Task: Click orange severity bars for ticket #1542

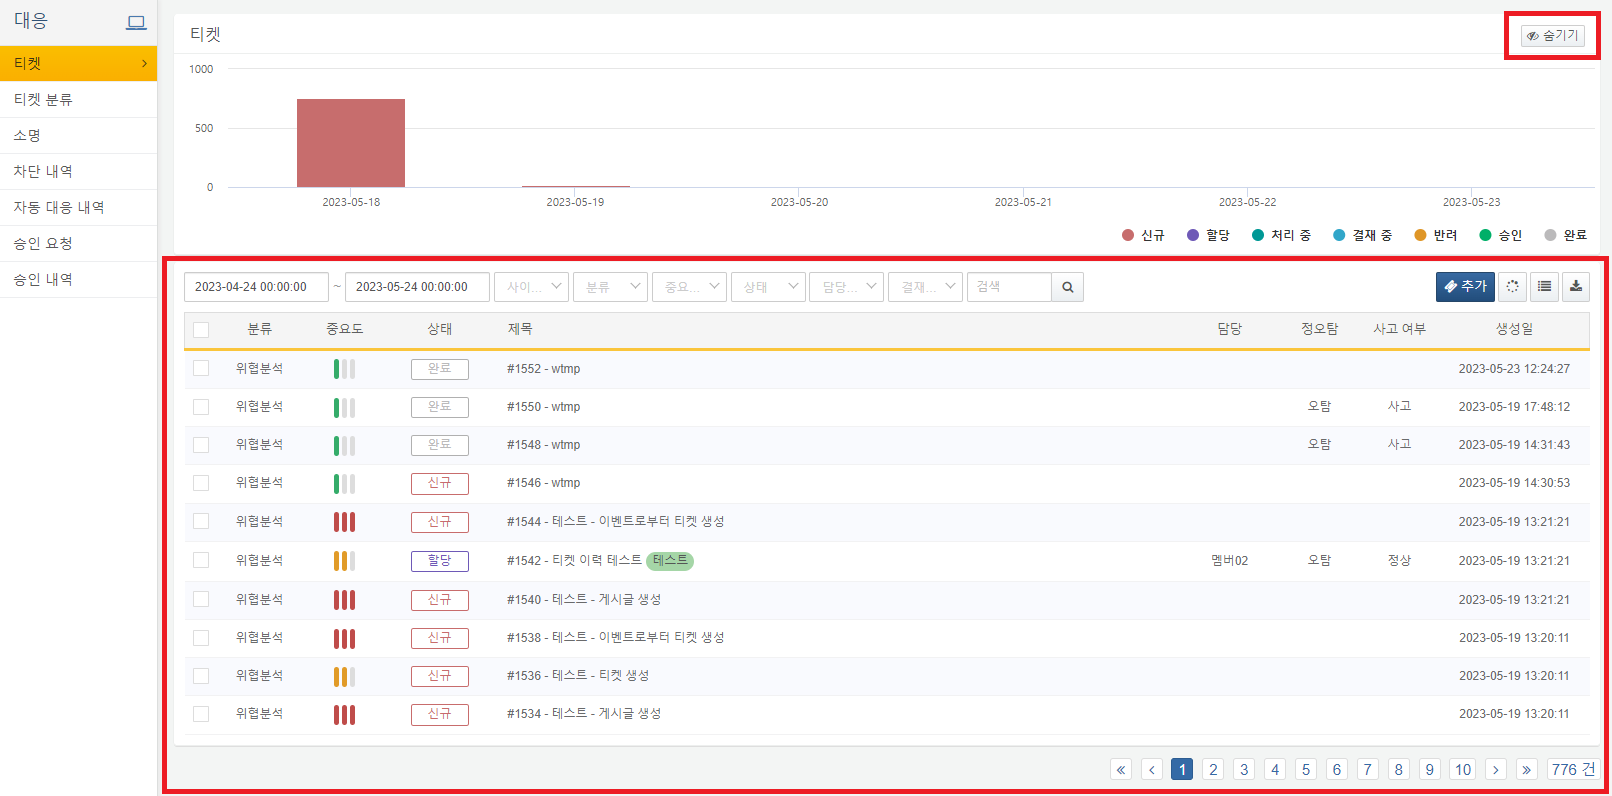Action: tap(344, 561)
